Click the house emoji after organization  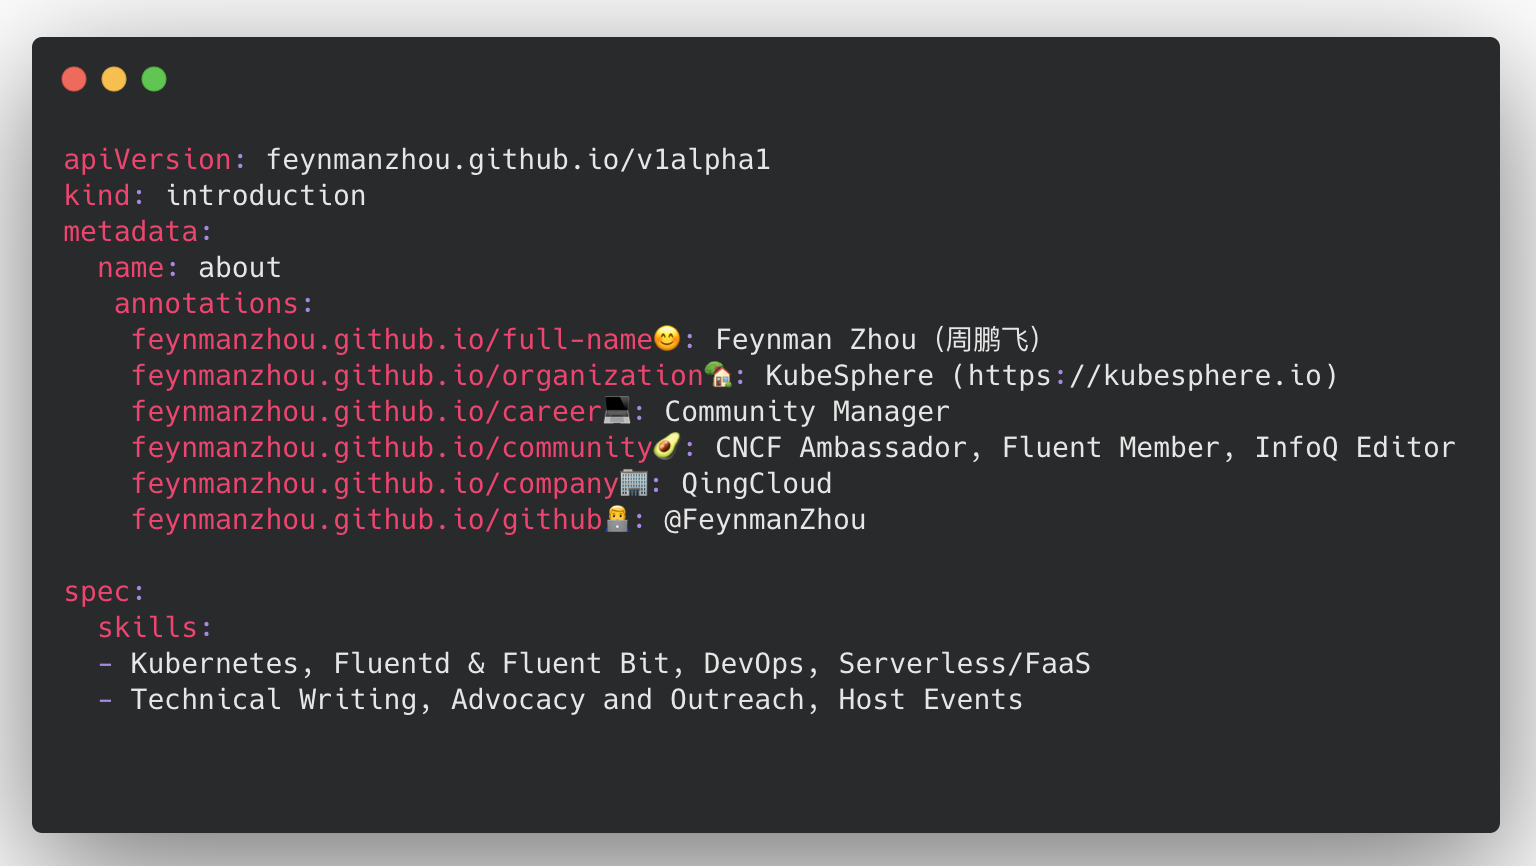[718, 375]
